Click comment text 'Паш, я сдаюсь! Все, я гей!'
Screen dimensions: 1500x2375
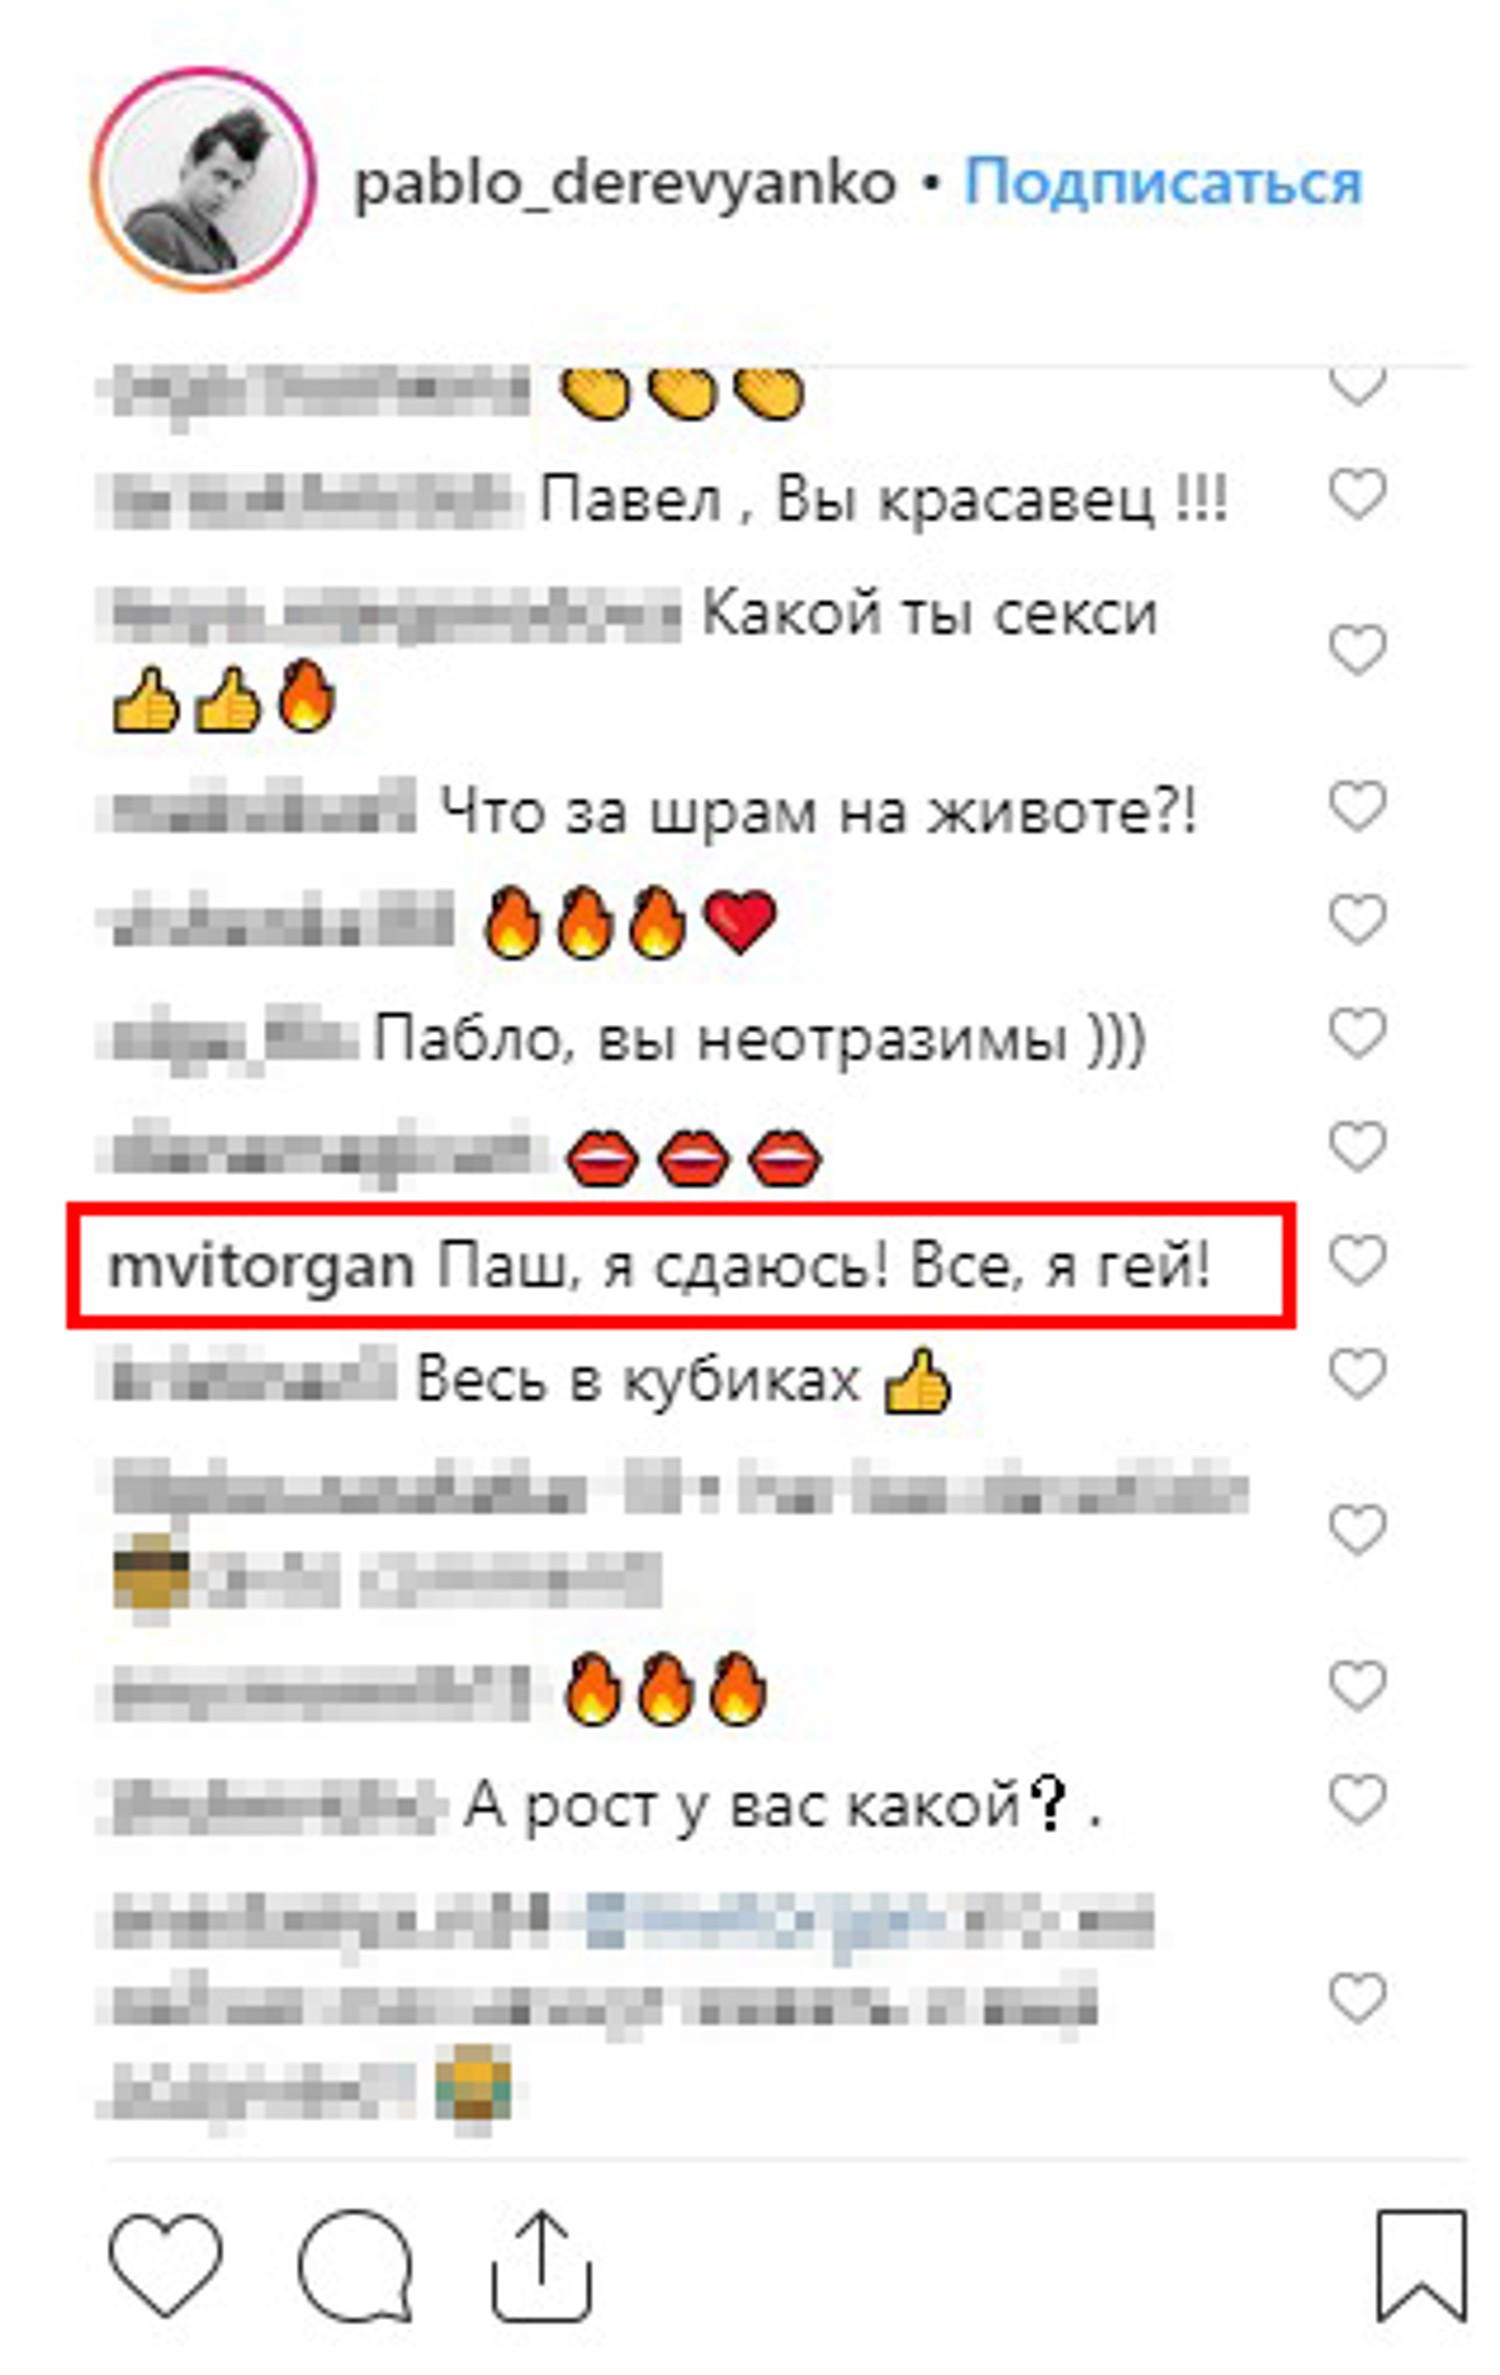(x=825, y=1267)
